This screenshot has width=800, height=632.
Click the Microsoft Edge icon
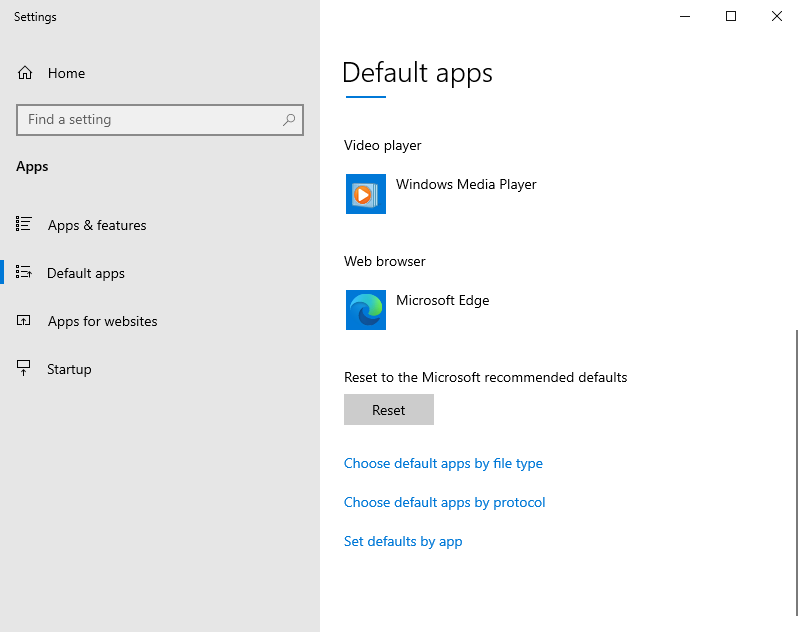point(366,310)
